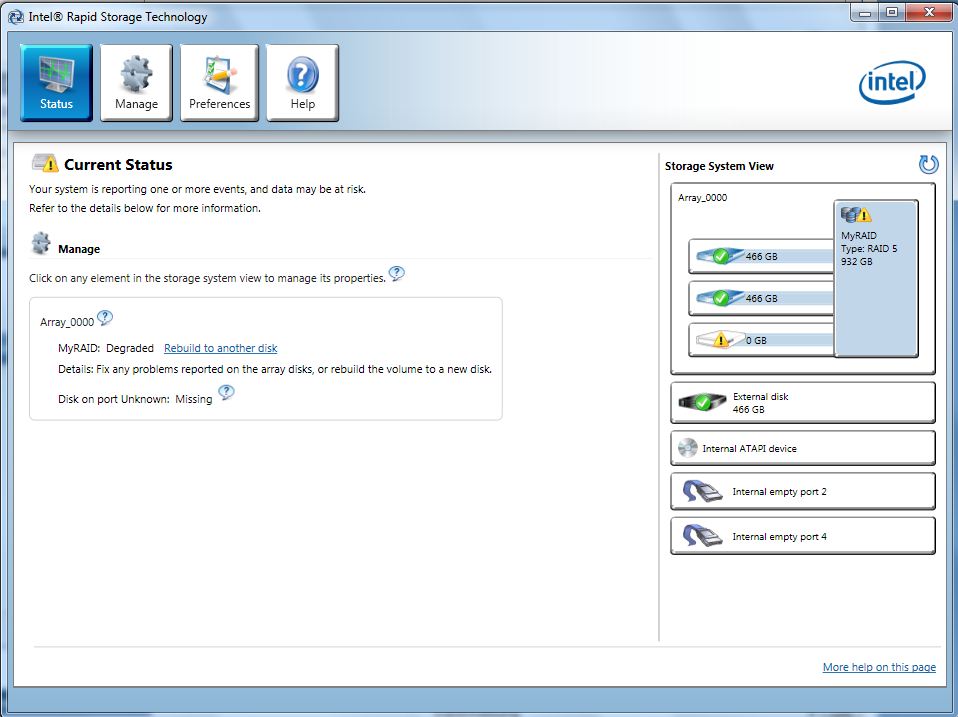Click Rebuild to another disk link
Screen dimensions: 958x717
click(221, 348)
